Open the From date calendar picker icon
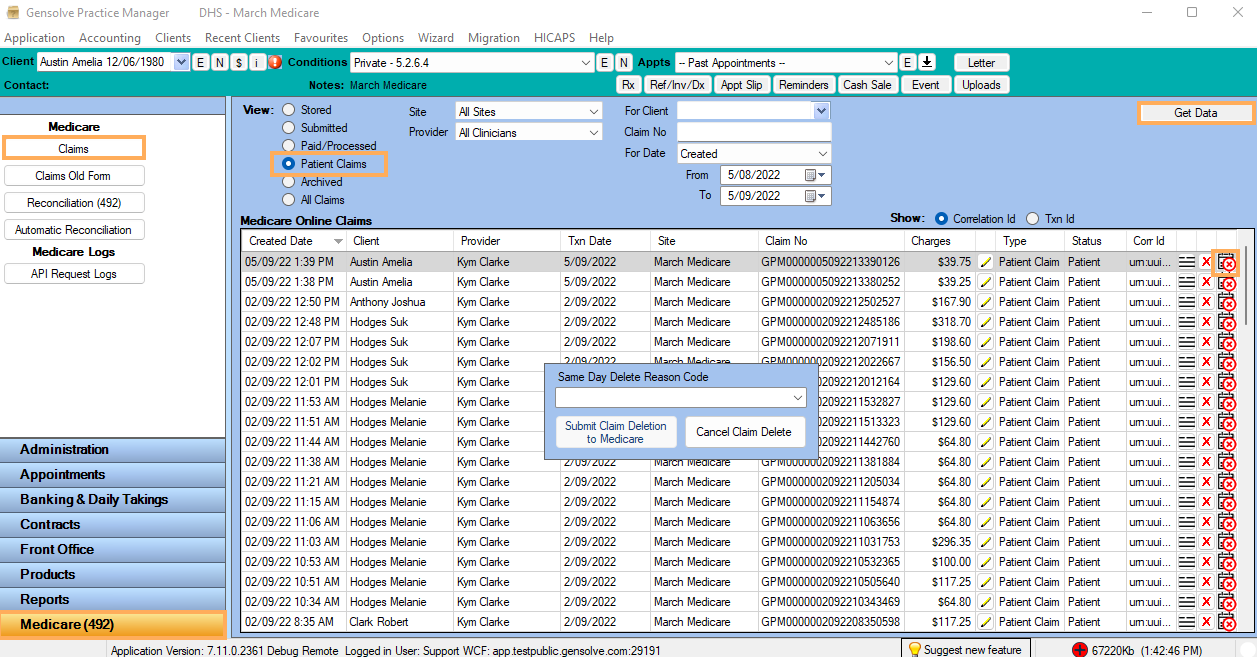Screen dimensions: 1257x657 tap(816, 175)
